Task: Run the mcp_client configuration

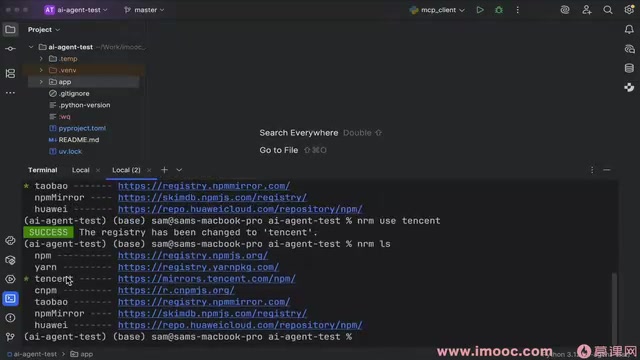Action: coord(480,10)
